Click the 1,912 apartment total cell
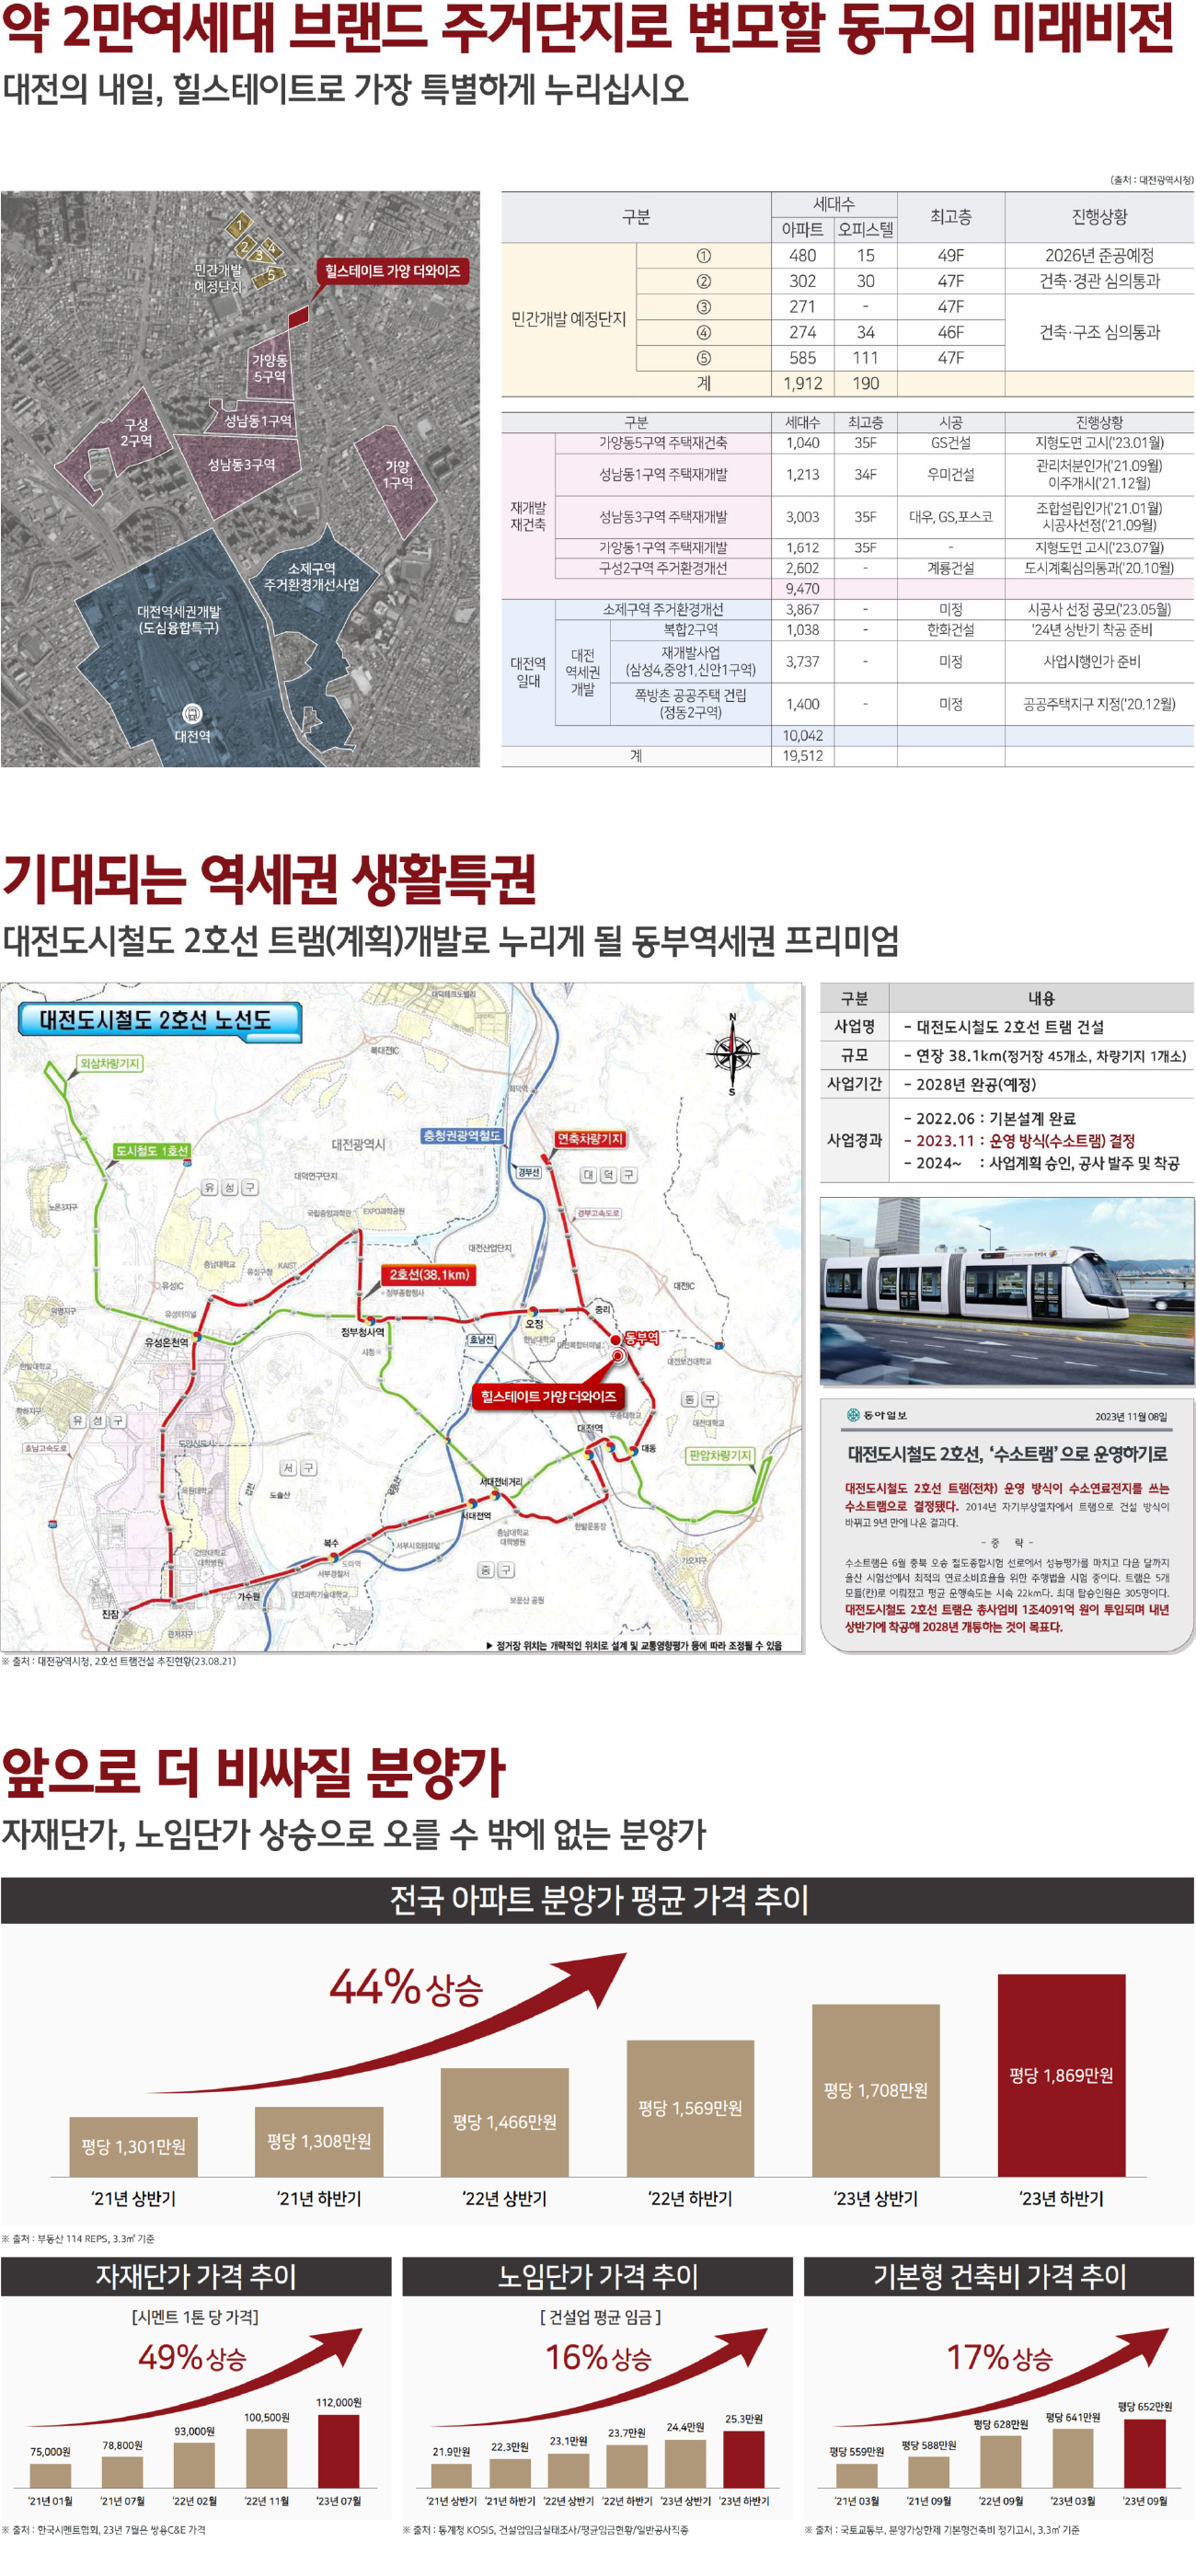This screenshot has height=2576, width=1196. pyautogui.click(x=802, y=383)
